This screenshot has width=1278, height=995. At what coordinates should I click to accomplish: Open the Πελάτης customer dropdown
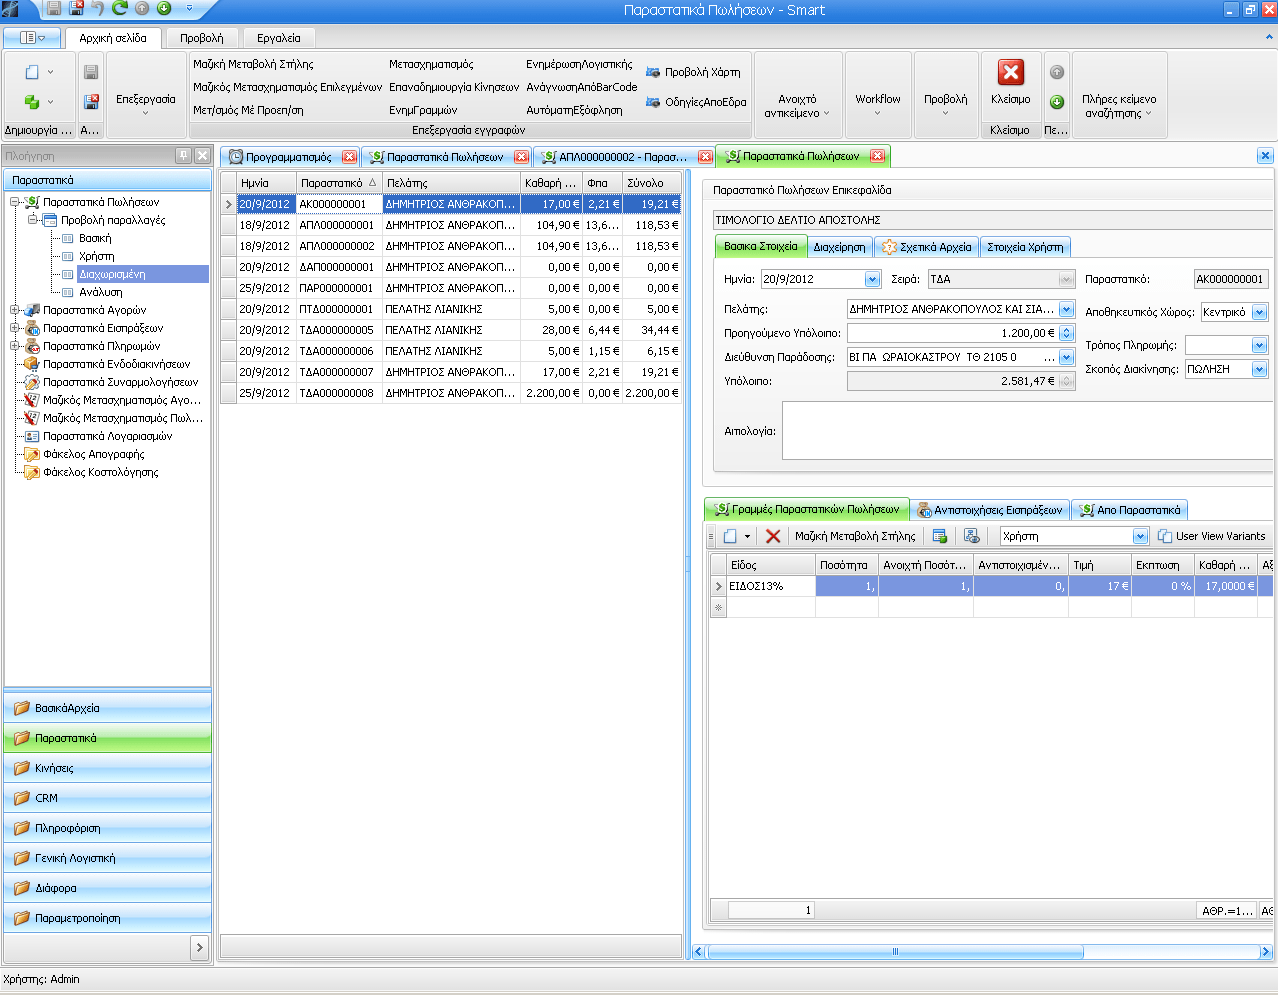click(1066, 310)
